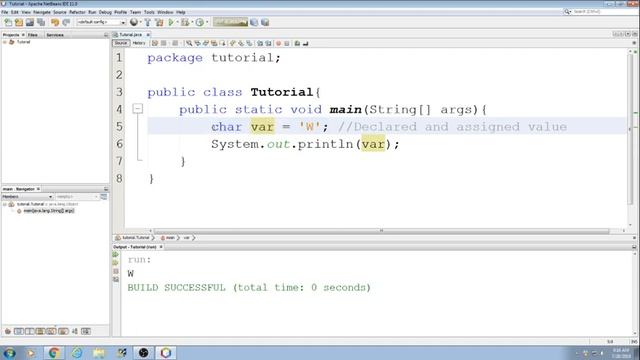The height and width of the screenshot is (360, 640).
Task: Click the Last Edit icon in editor toolbar
Action: point(155,43)
